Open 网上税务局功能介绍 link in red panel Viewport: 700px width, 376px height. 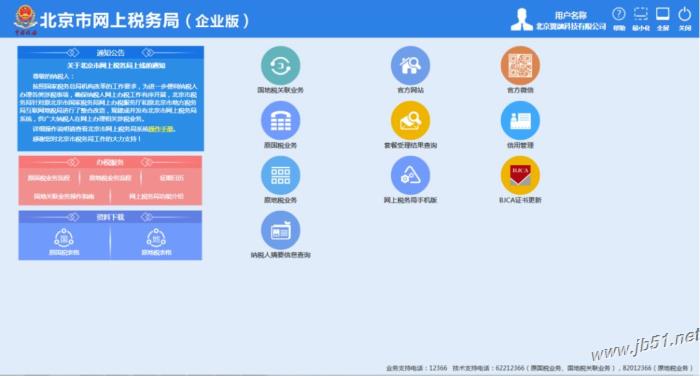click(156, 196)
